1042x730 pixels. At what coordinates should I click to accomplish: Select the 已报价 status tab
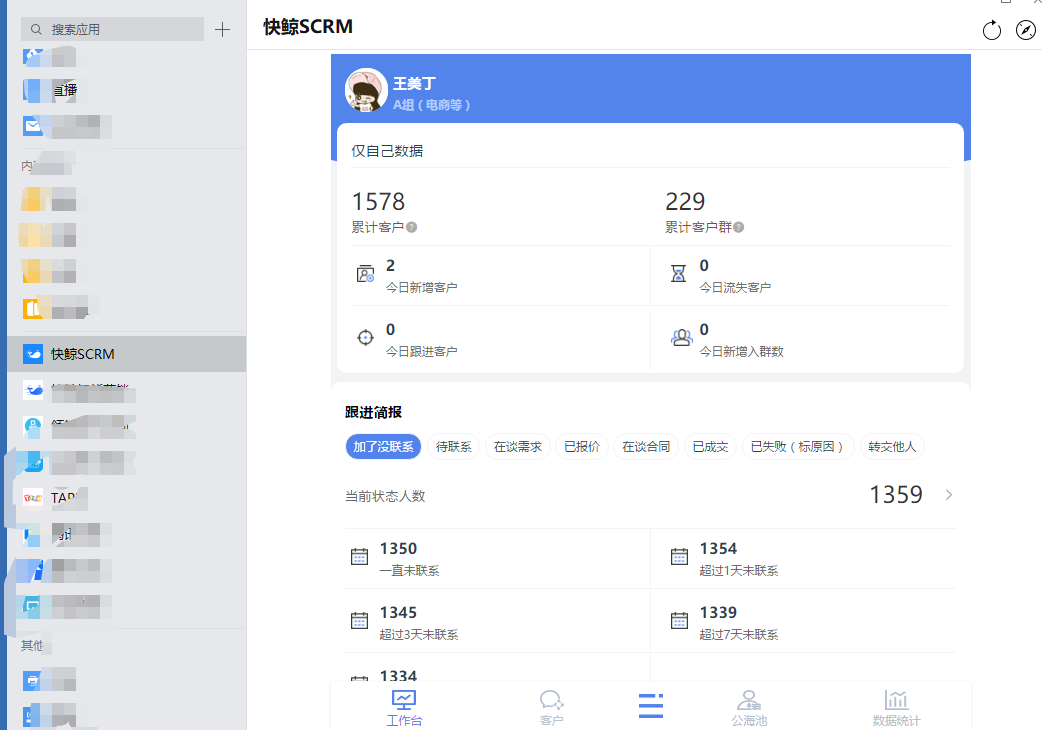582,446
